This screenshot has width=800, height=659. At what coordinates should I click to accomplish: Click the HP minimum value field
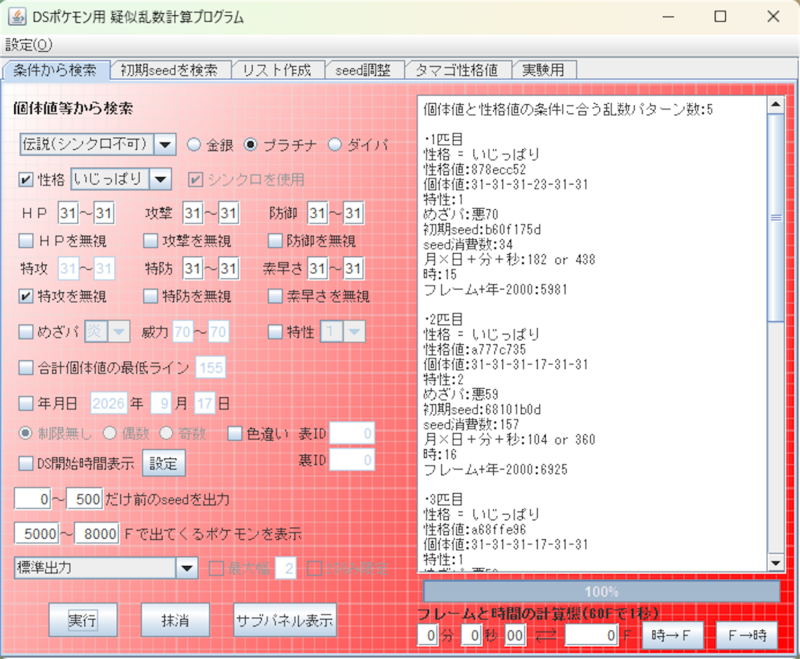(x=68, y=213)
